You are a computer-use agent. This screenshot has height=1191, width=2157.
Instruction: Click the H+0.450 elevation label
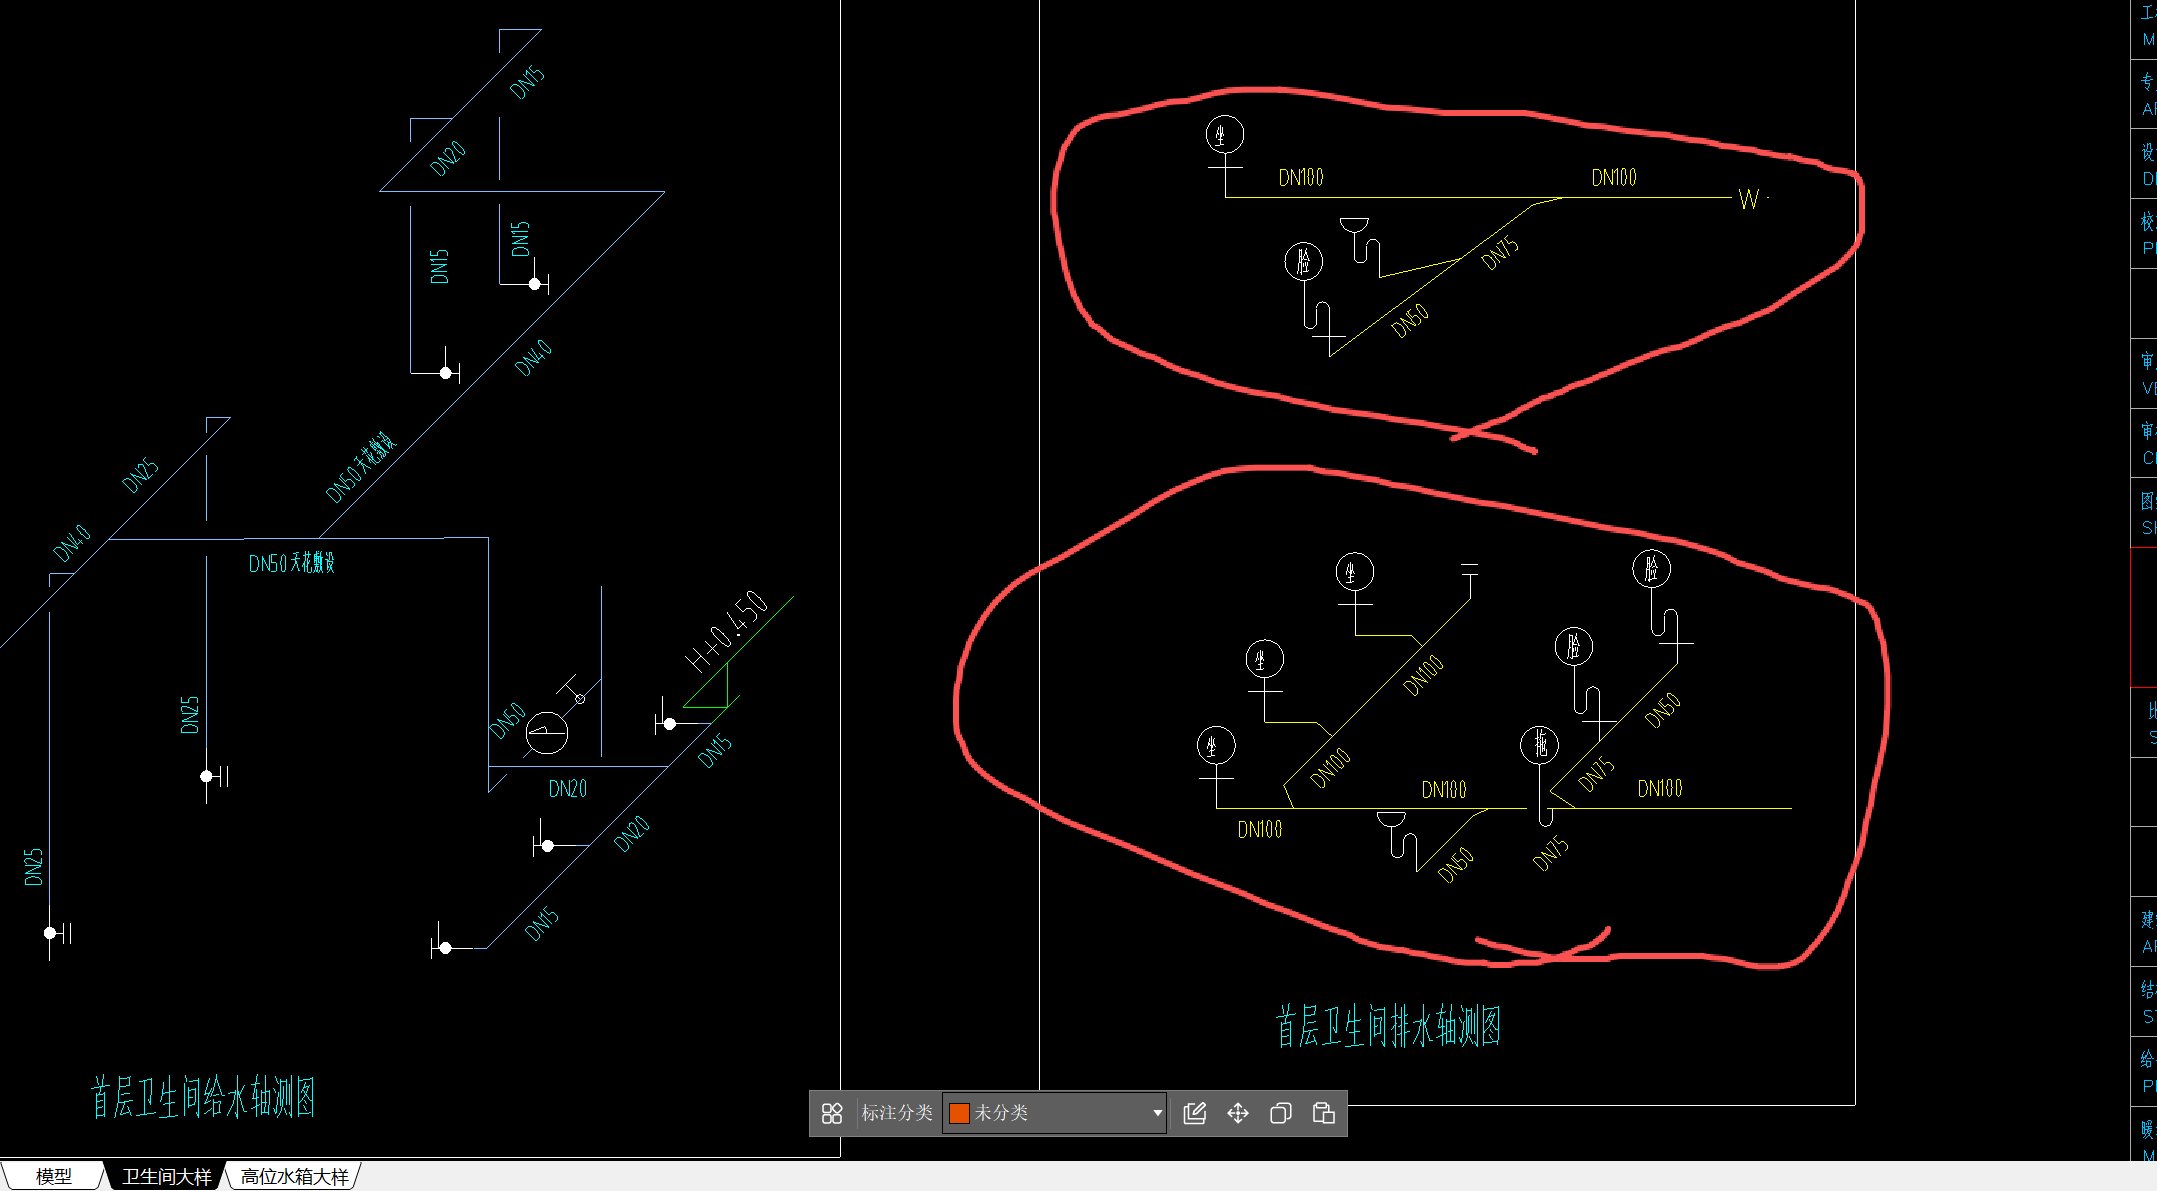tap(727, 631)
